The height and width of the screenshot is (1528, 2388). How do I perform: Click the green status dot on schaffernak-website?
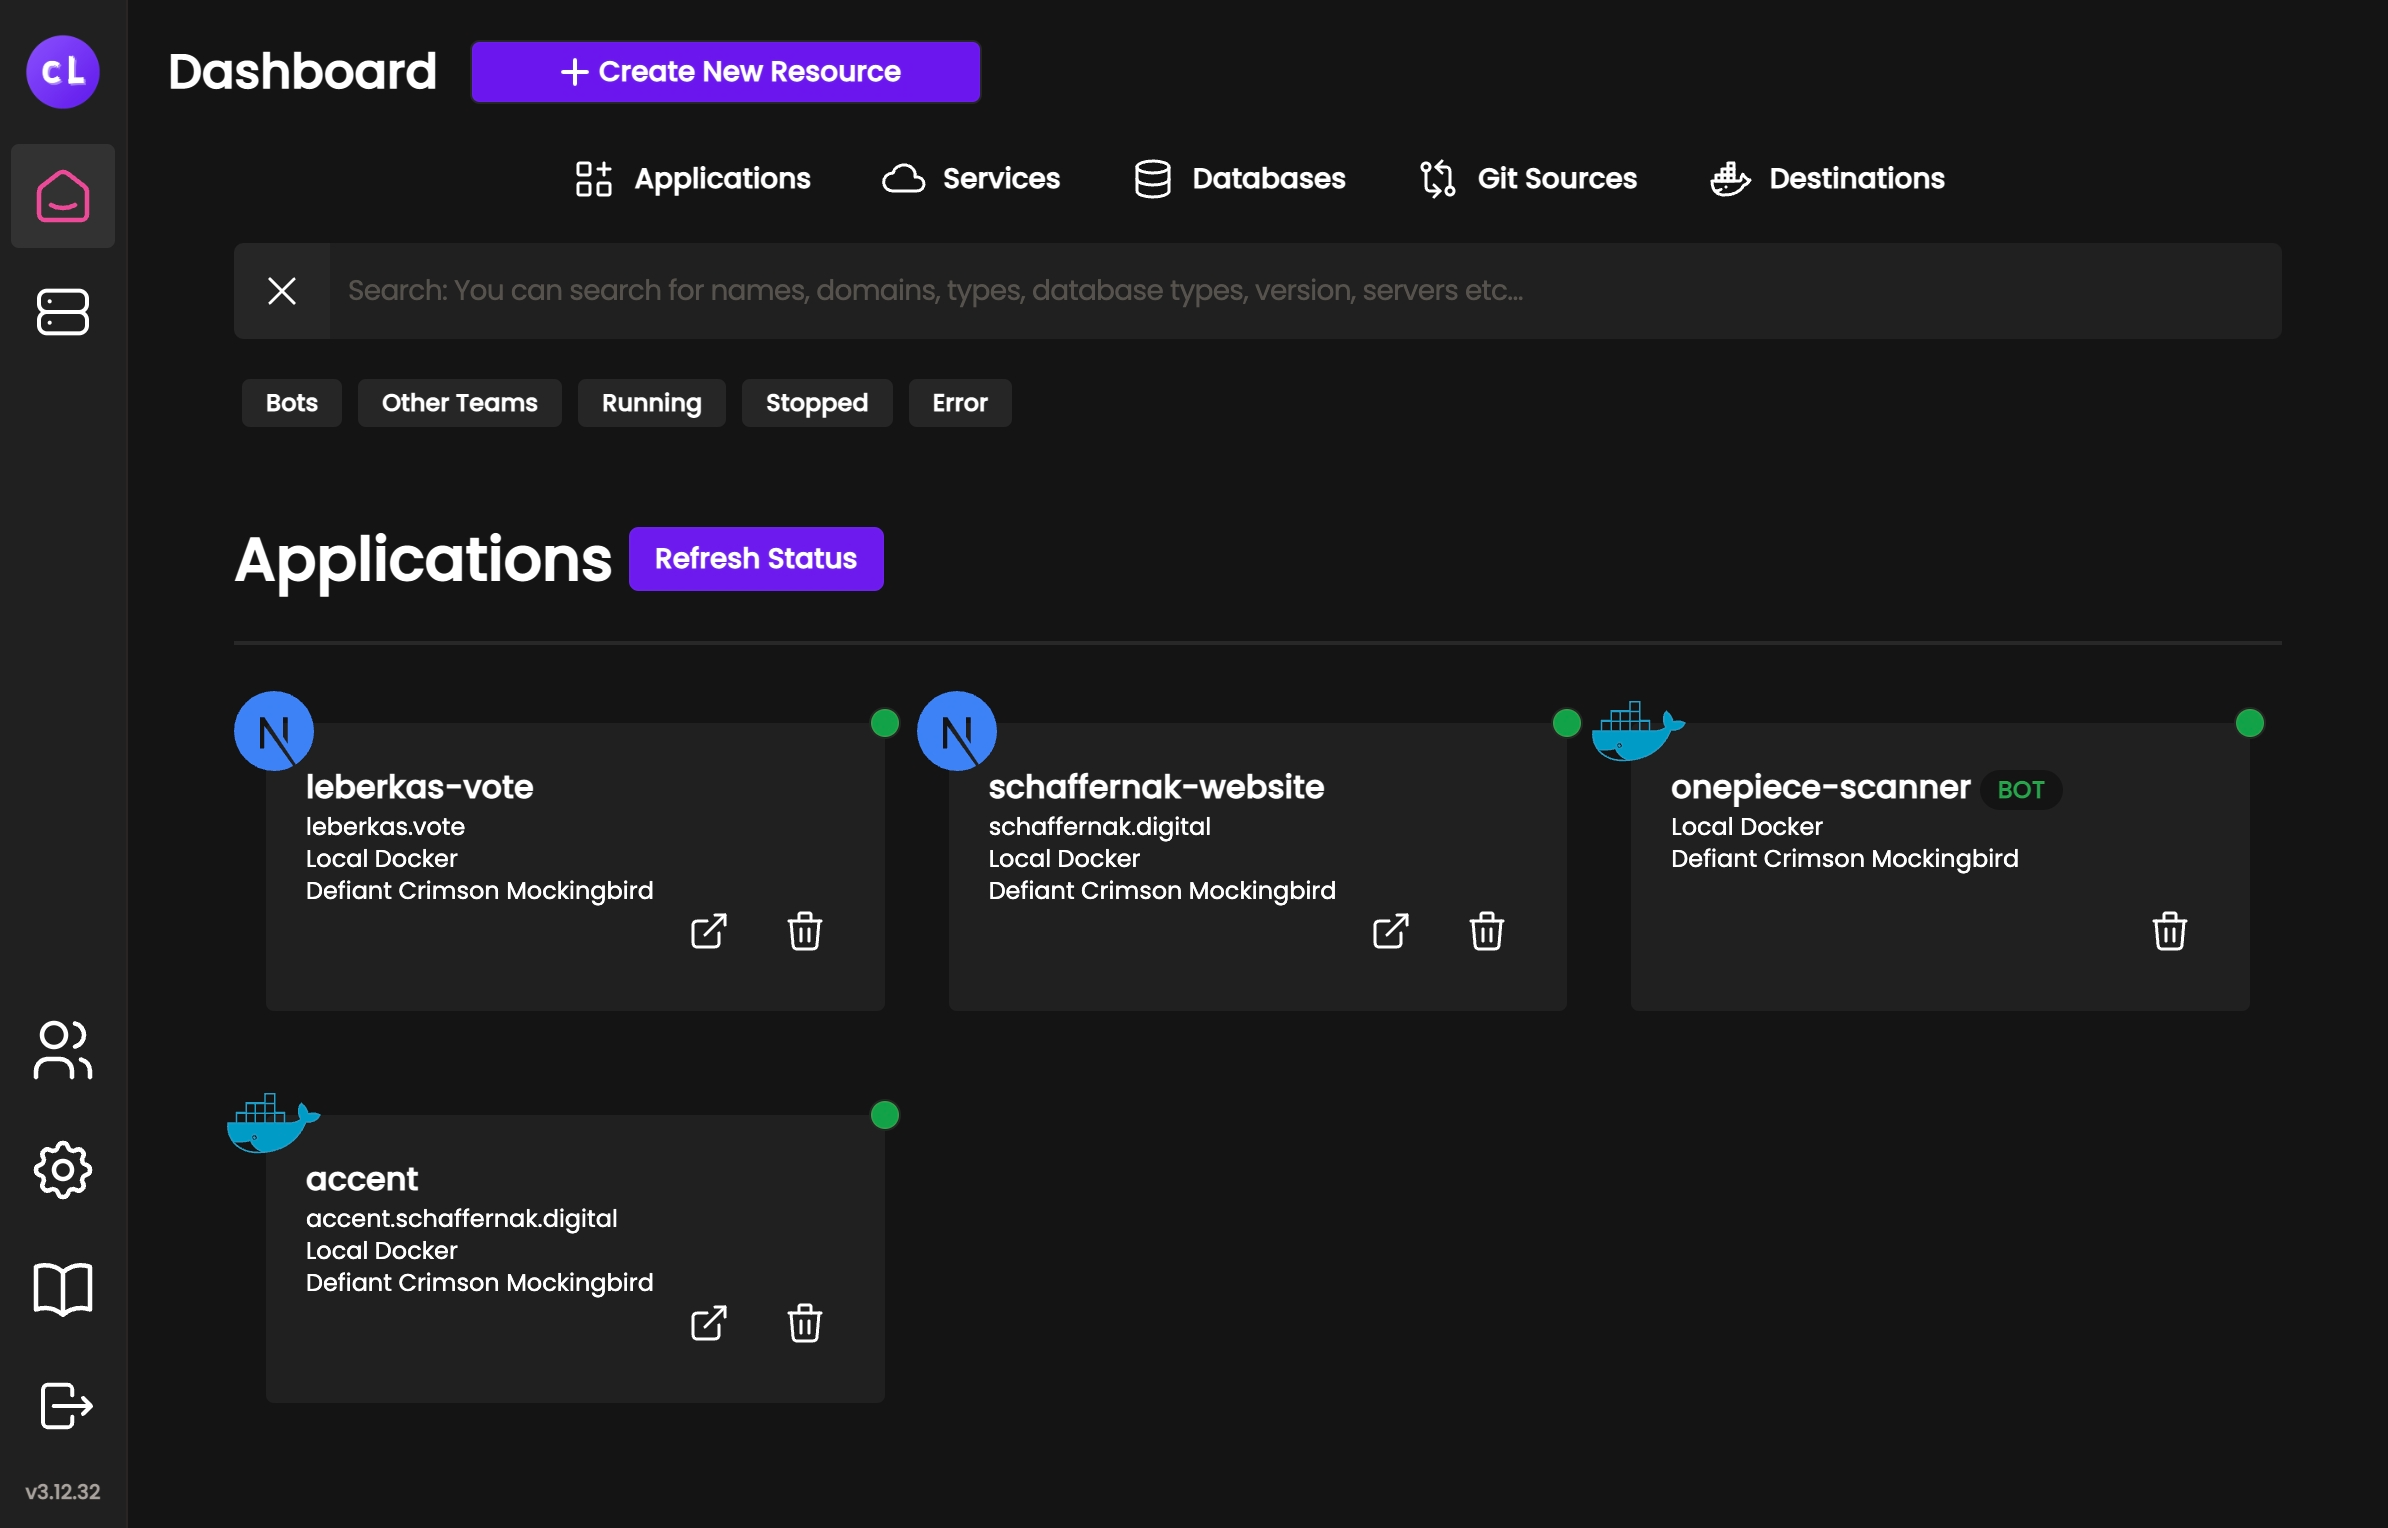(x=1567, y=723)
